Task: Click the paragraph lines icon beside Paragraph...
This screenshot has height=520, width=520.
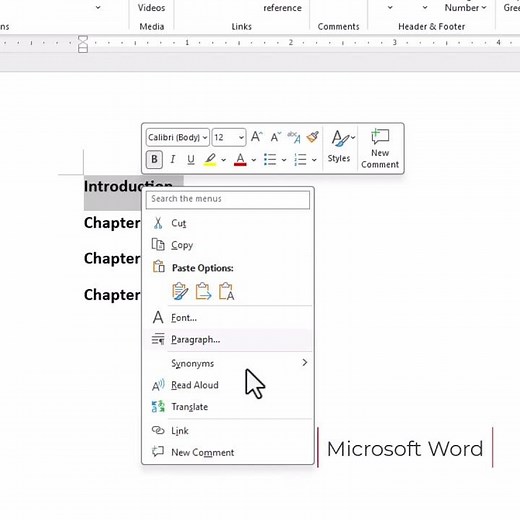Action: pyautogui.click(x=158, y=339)
